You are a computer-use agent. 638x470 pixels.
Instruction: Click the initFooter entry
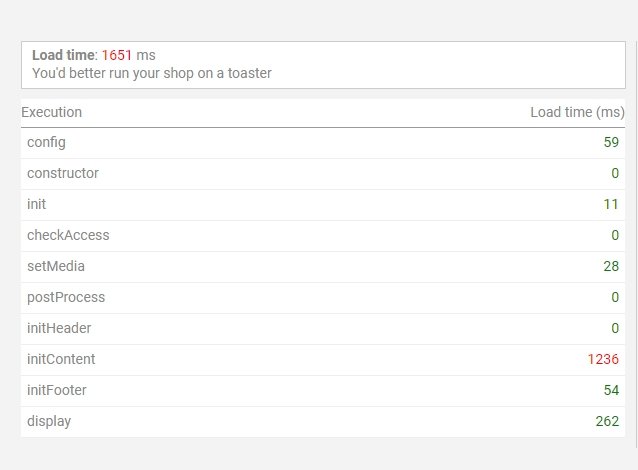(x=323, y=391)
